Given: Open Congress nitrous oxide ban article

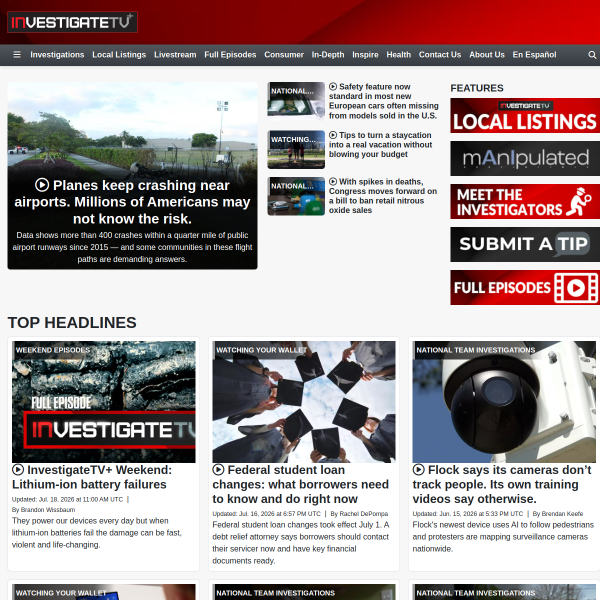Looking at the screenshot, I should pyautogui.click(x=383, y=196).
